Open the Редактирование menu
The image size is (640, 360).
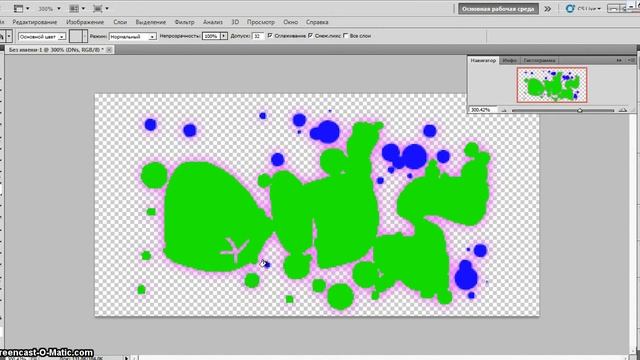(x=35, y=22)
